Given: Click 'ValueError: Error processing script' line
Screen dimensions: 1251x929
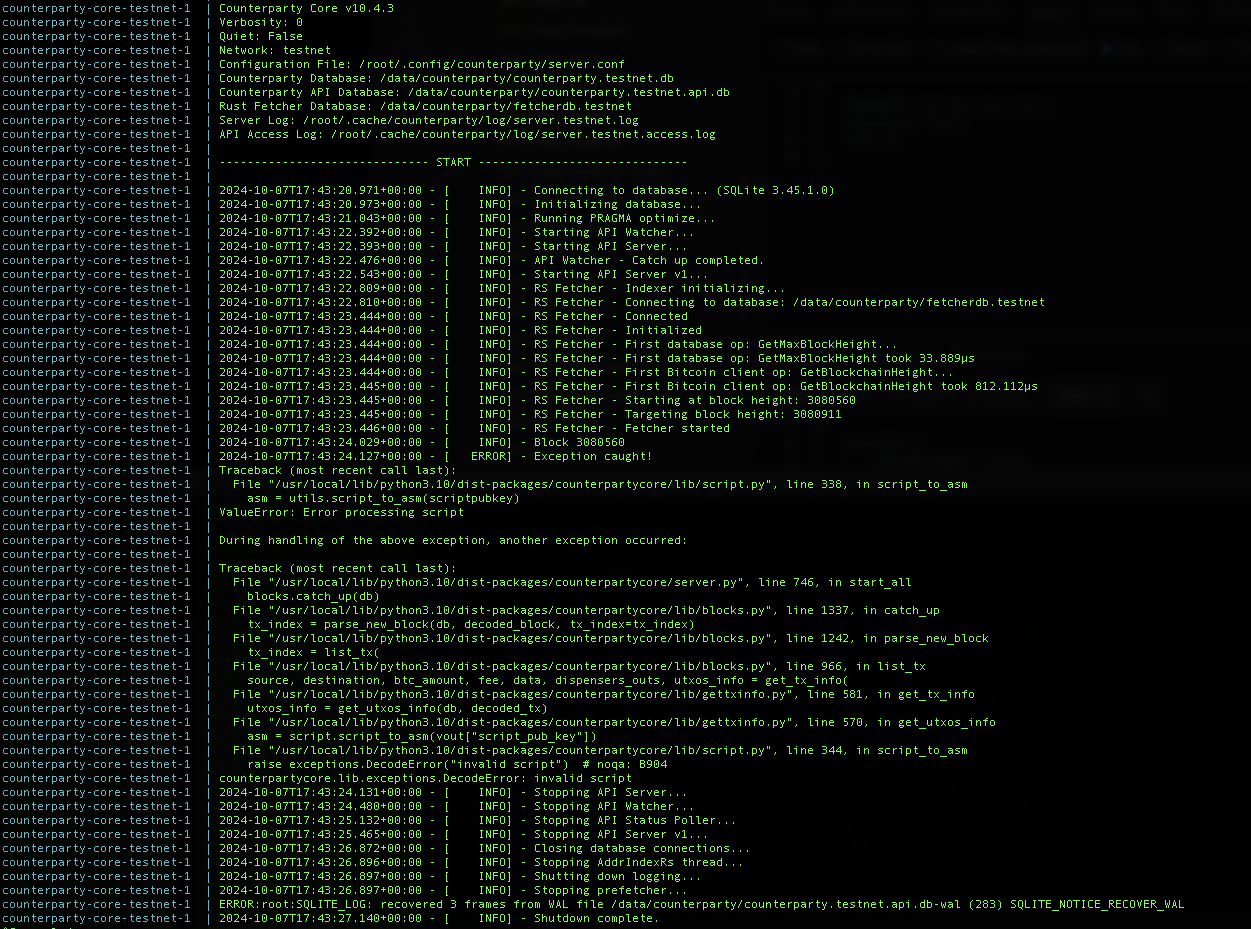Looking at the screenshot, I should click(341, 512).
